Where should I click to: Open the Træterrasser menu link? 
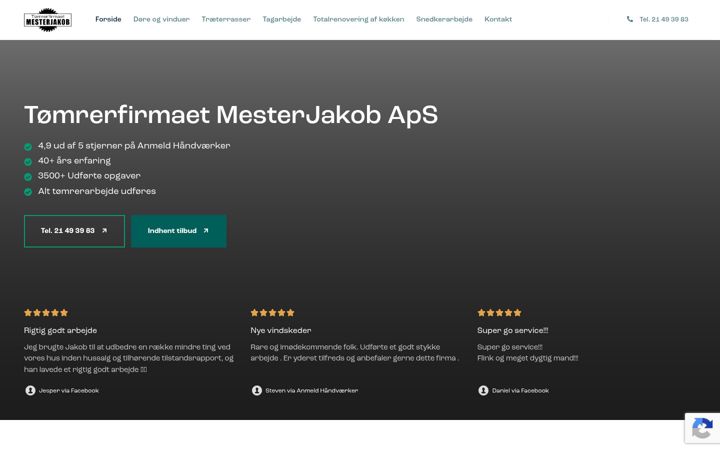click(226, 19)
